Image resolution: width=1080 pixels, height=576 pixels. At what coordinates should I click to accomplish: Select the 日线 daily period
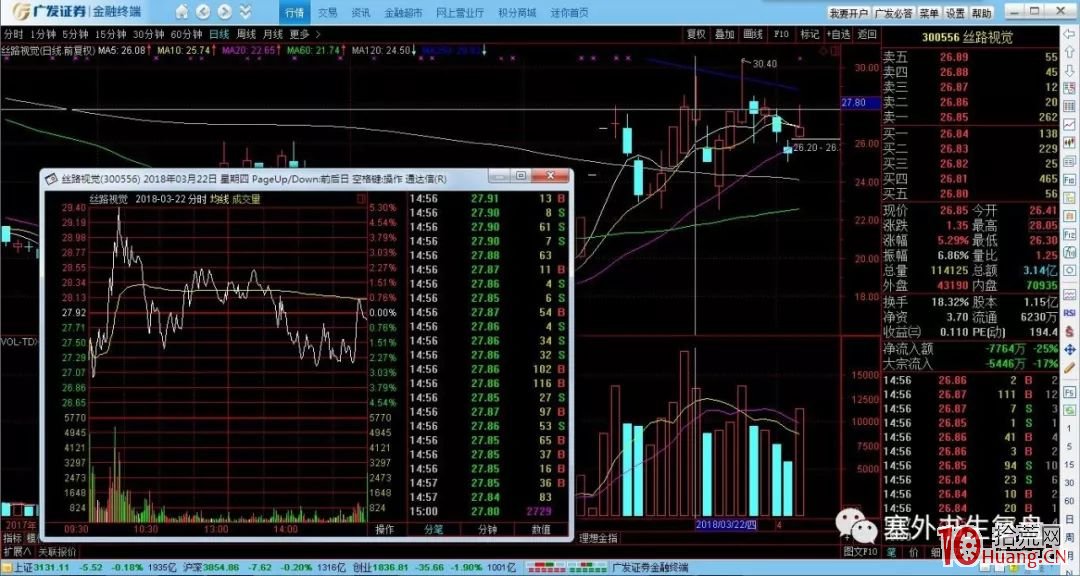point(220,34)
